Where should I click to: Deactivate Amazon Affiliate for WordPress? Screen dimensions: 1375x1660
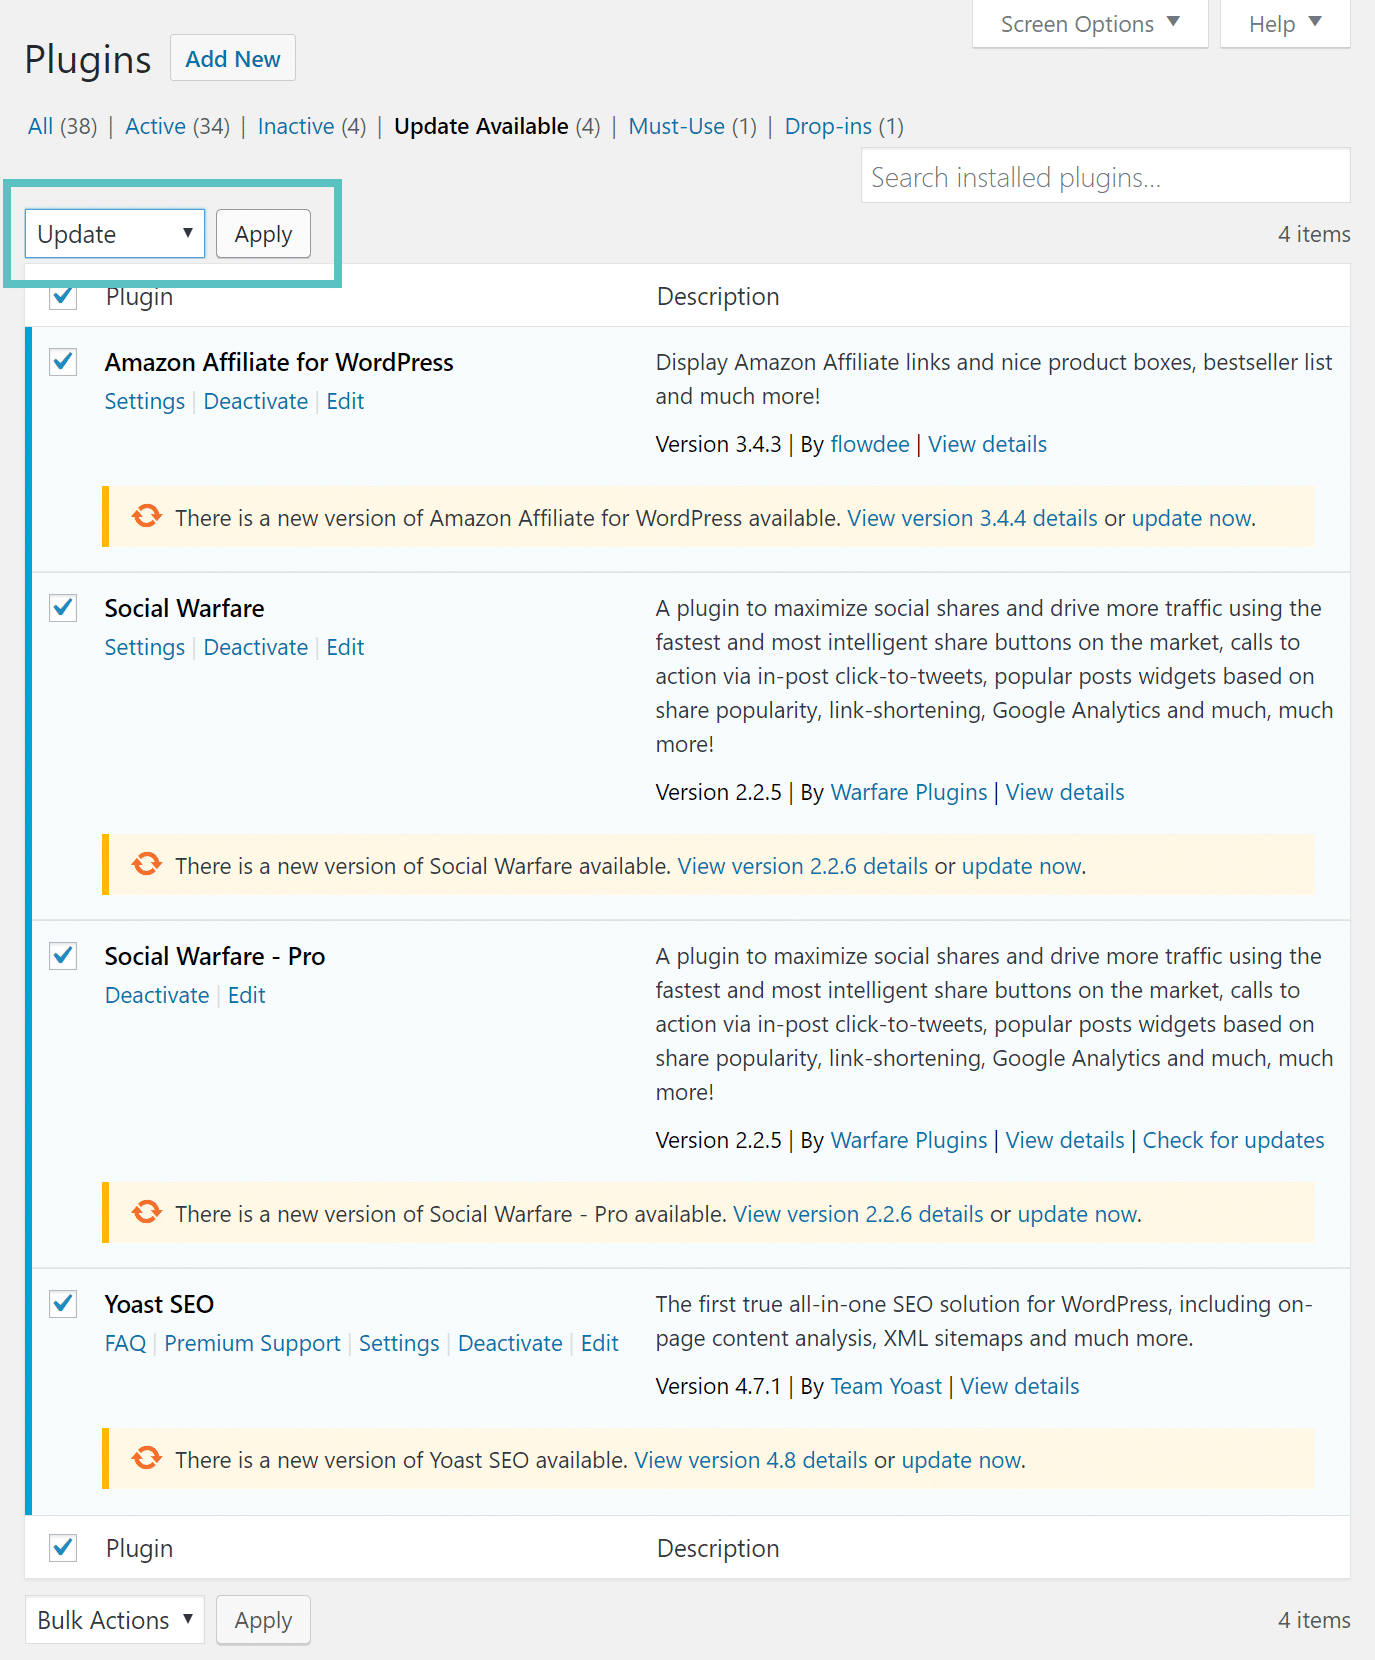pyautogui.click(x=256, y=401)
